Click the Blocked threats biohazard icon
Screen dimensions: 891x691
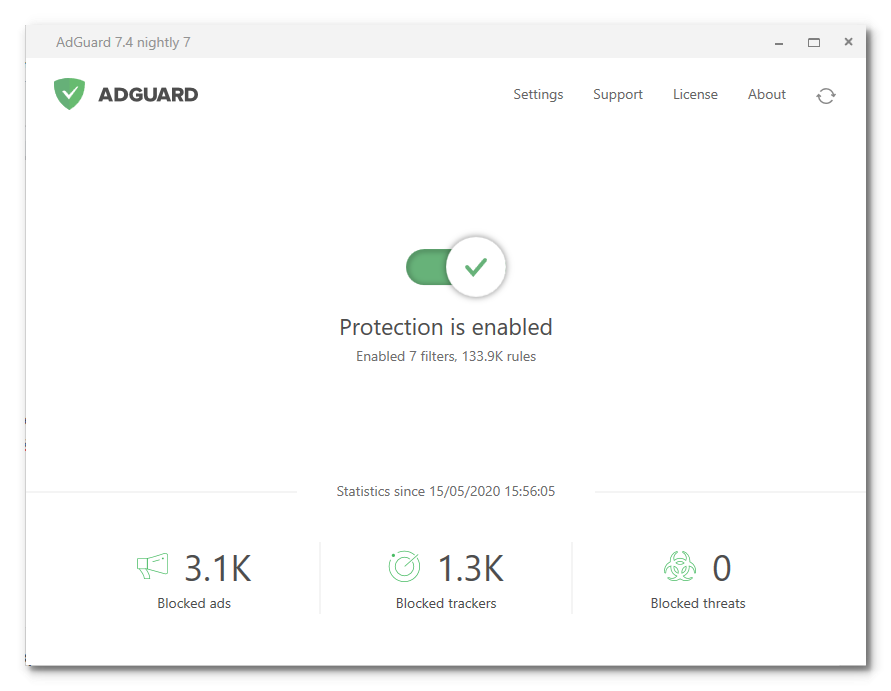pyautogui.click(x=680, y=567)
